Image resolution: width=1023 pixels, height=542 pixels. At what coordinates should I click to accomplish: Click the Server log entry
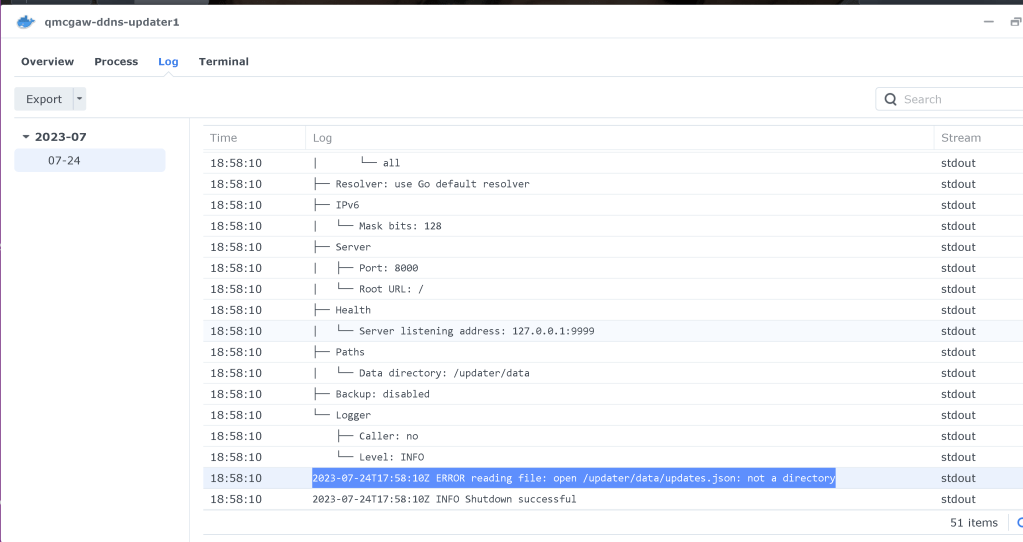point(613,247)
